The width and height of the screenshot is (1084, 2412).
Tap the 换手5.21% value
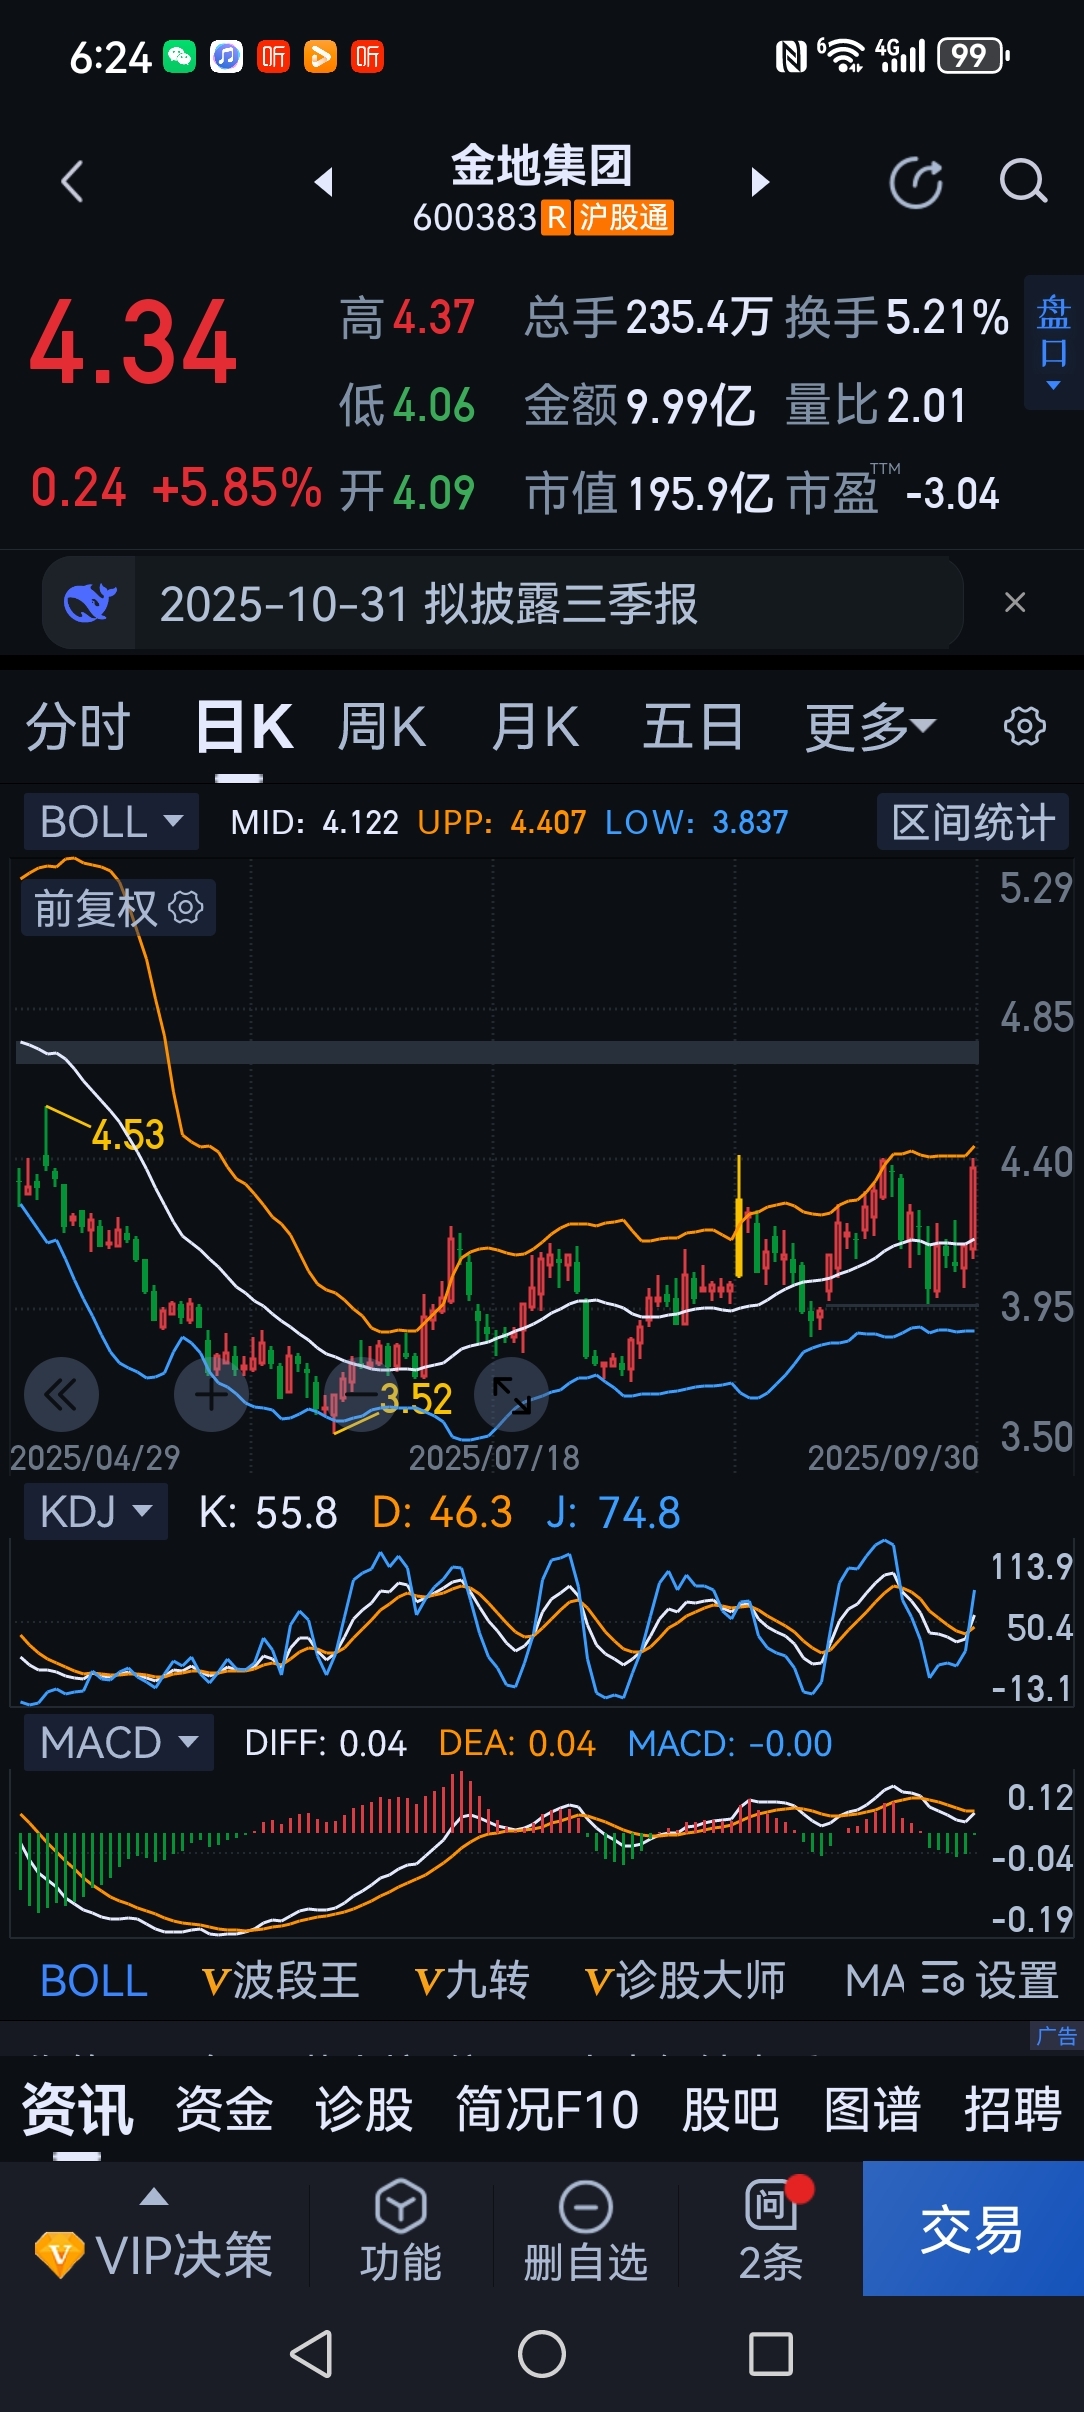pyautogui.click(x=897, y=318)
